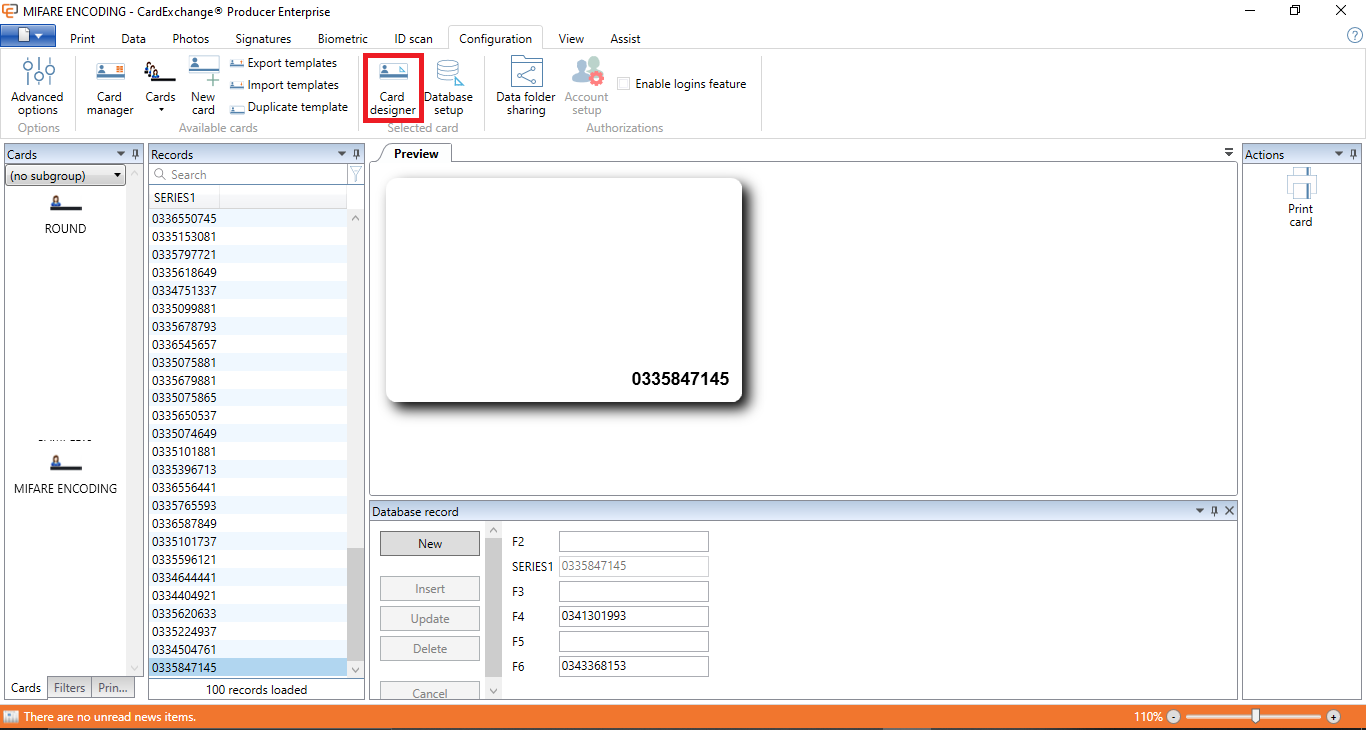Viewport: 1366px width, 730px height.
Task: Open Actions panel options arrow
Action: [x=1340, y=154]
